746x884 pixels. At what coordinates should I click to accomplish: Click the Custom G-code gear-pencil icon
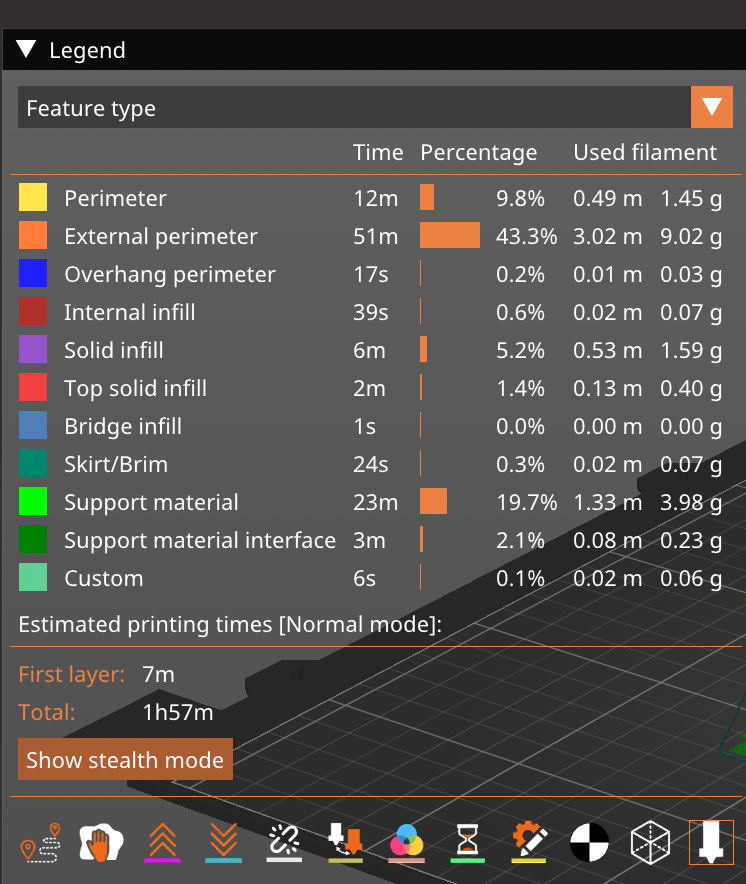click(528, 842)
